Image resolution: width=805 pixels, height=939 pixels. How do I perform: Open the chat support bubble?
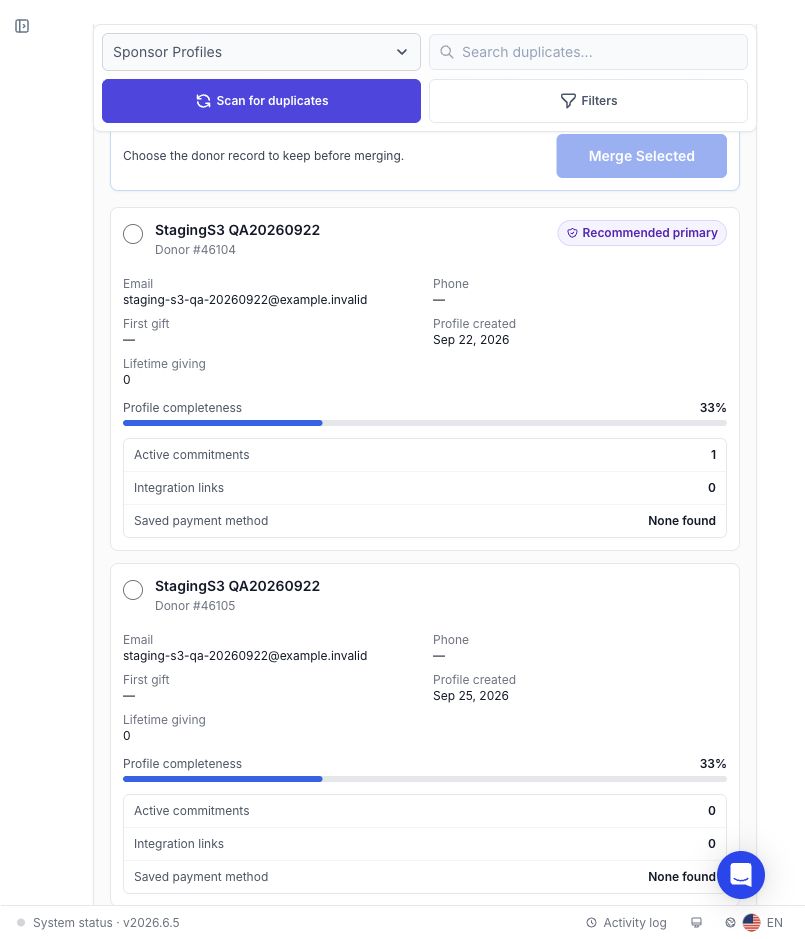coord(741,875)
